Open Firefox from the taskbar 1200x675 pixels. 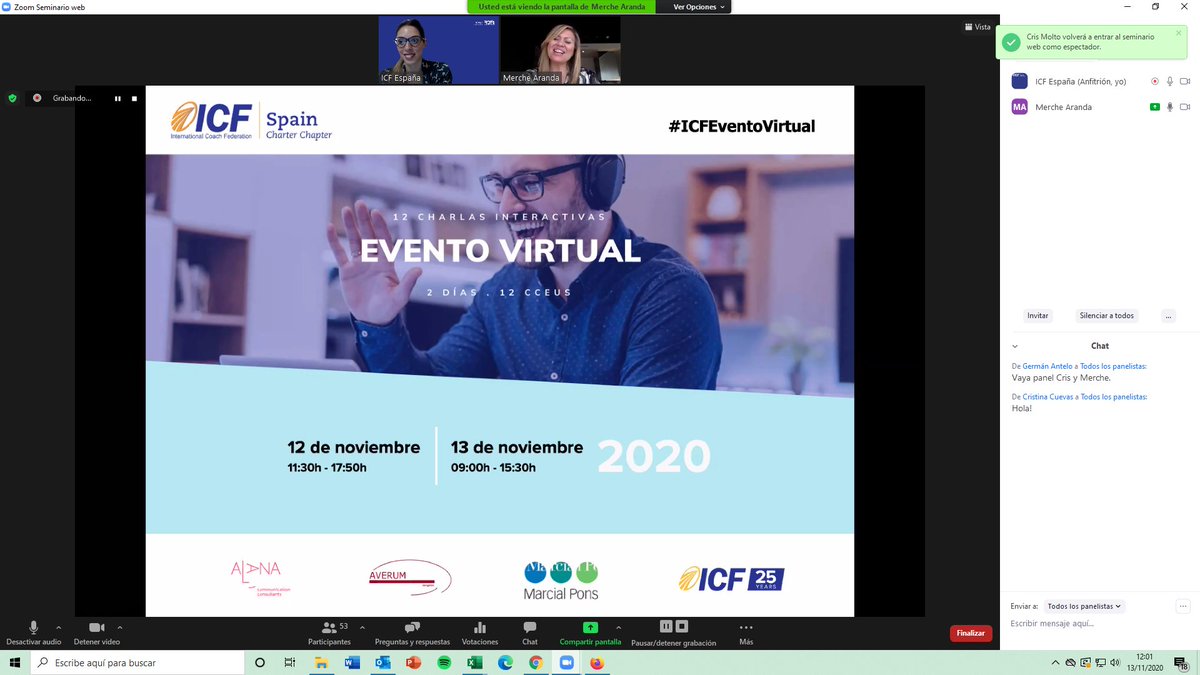point(597,662)
